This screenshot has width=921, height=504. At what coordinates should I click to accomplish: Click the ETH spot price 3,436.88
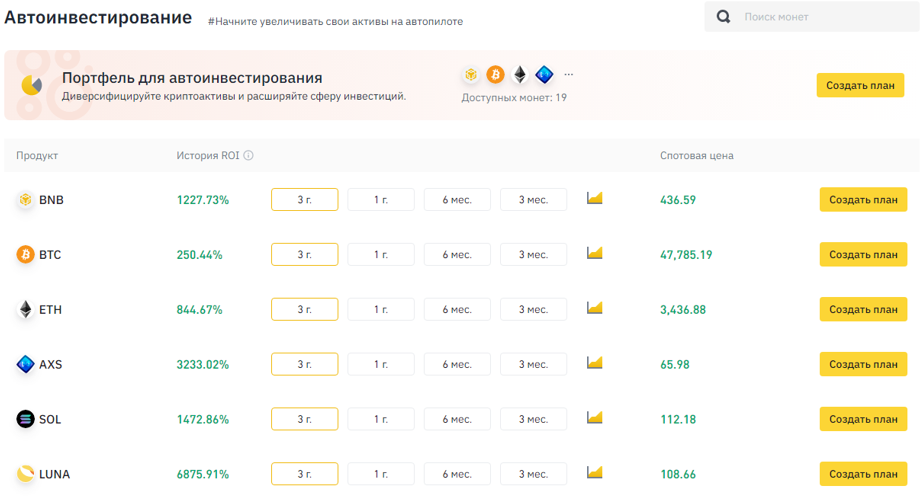(x=683, y=310)
